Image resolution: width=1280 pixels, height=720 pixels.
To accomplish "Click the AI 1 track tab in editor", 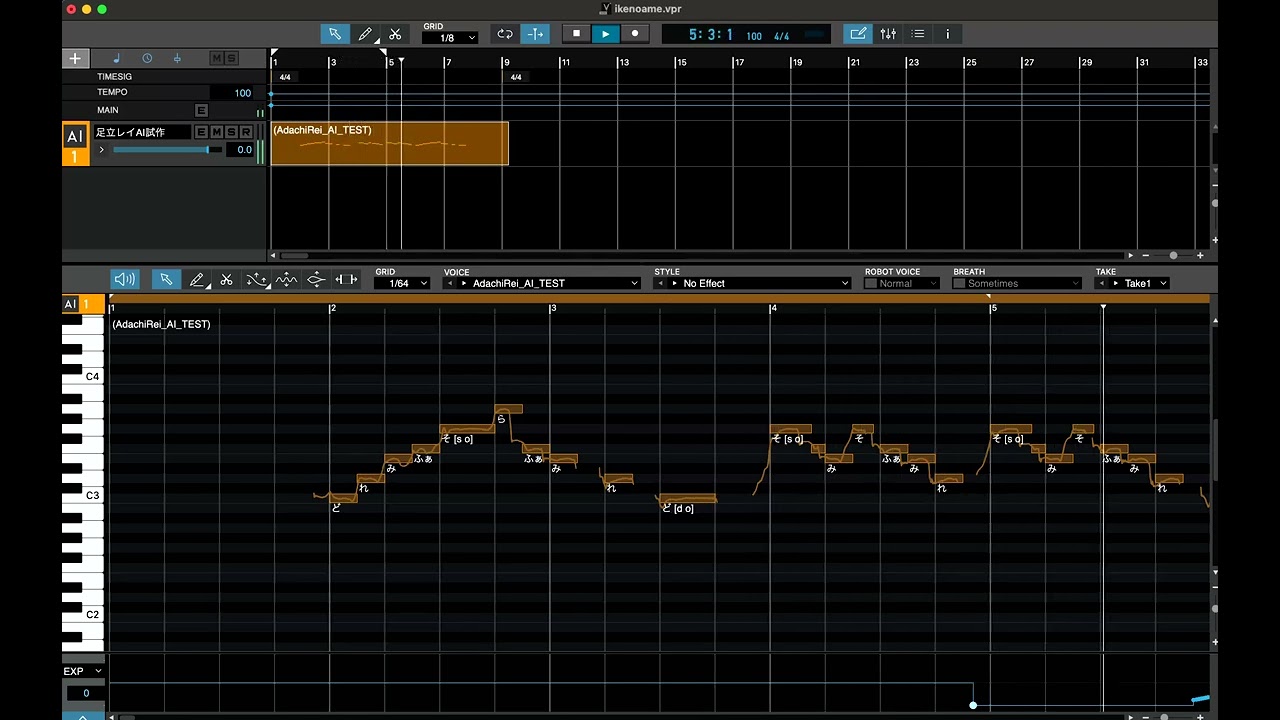I will pos(84,304).
